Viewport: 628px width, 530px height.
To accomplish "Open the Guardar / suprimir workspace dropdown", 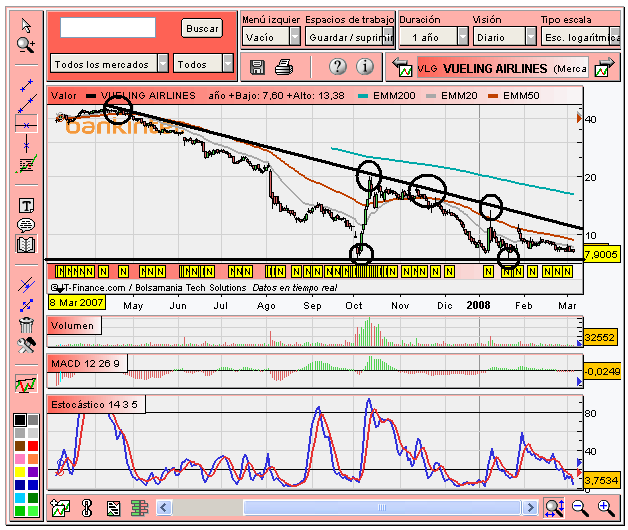I will (350, 37).
